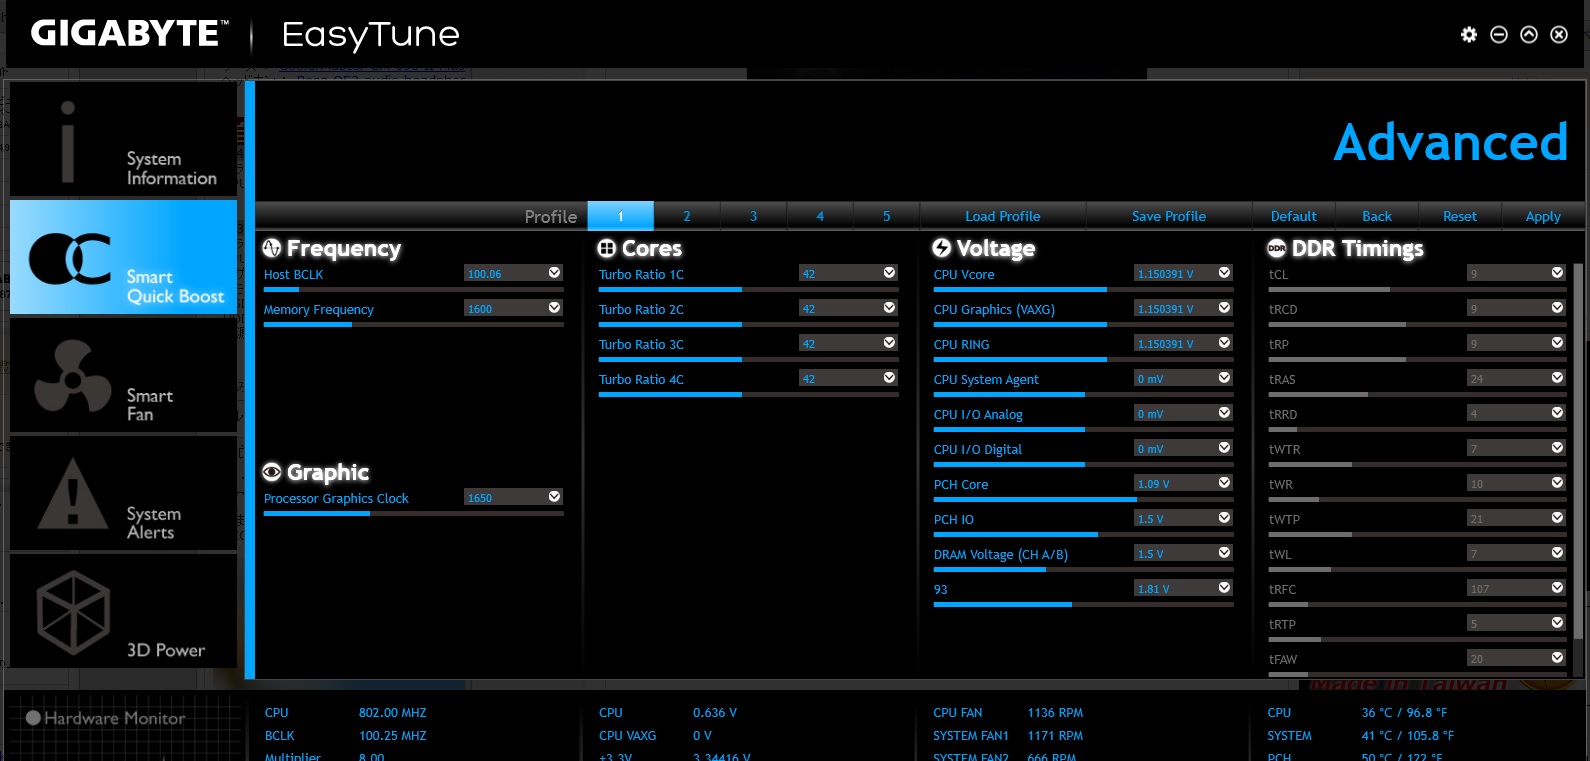Open the System Alerts section
The width and height of the screenshot is (1590, 761).
[123, 494]
